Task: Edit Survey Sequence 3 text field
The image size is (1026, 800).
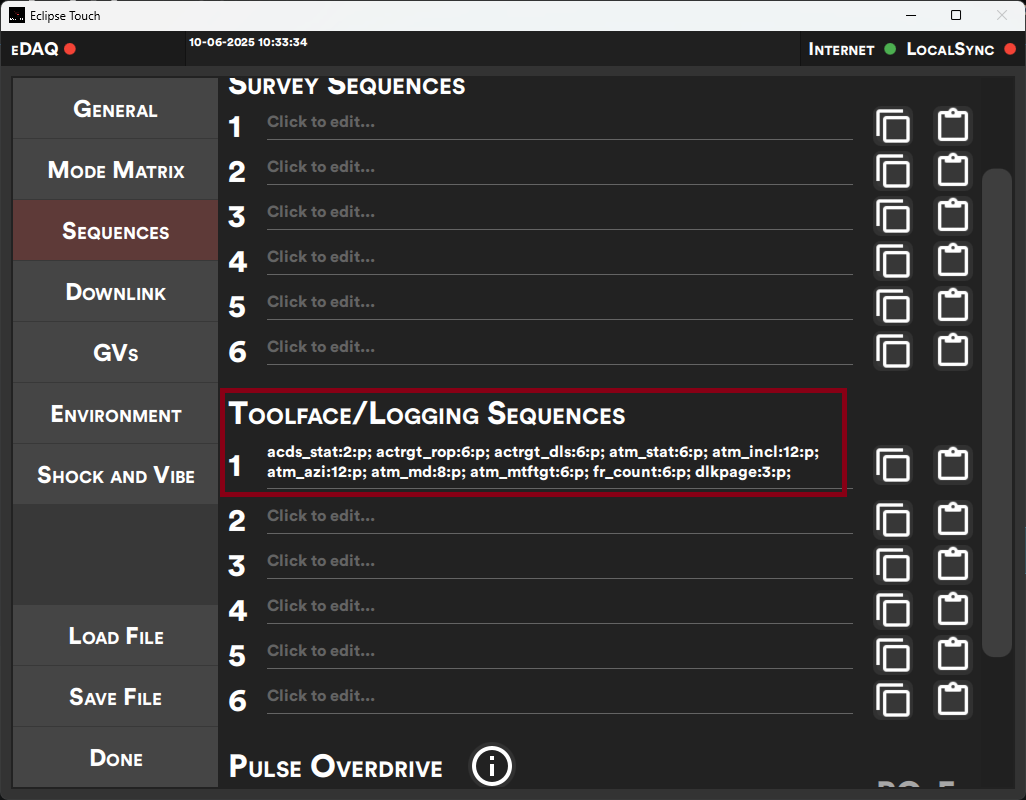Action: pyautogui.click(x=559, y=211)
